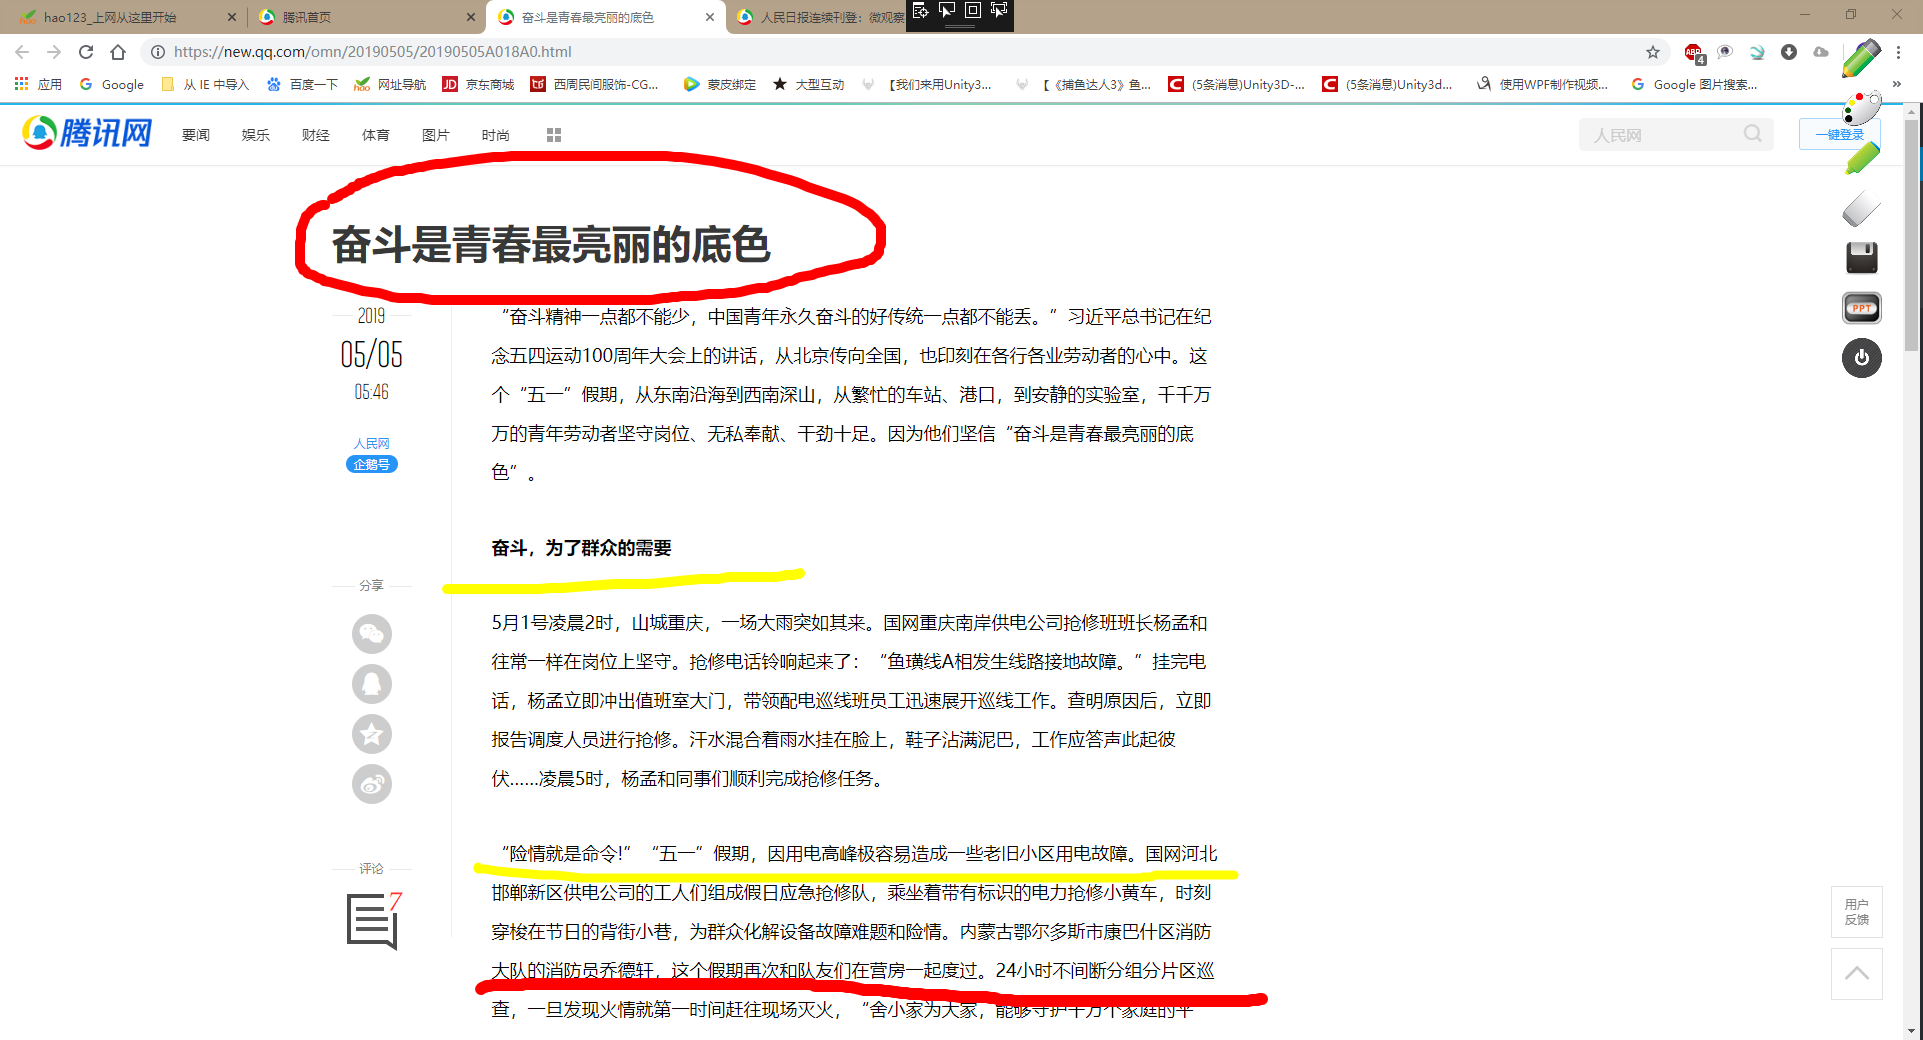The width and height of the screenshot is (1923, 1040).
Task: Open the 娱乐 navigation section
Action: coord(255,135)
